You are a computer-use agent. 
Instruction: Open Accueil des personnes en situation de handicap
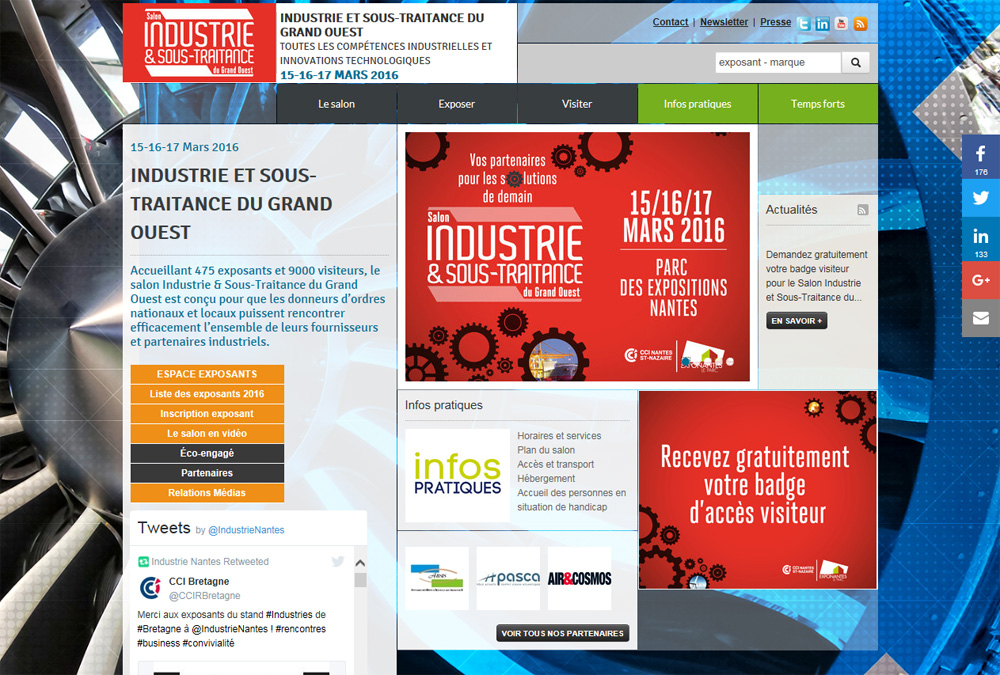[571, 500]
